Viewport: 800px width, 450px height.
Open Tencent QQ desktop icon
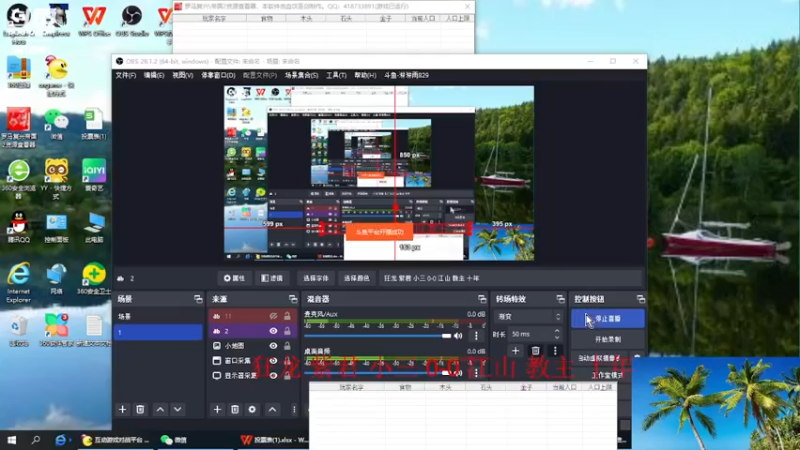pos(19,227)
